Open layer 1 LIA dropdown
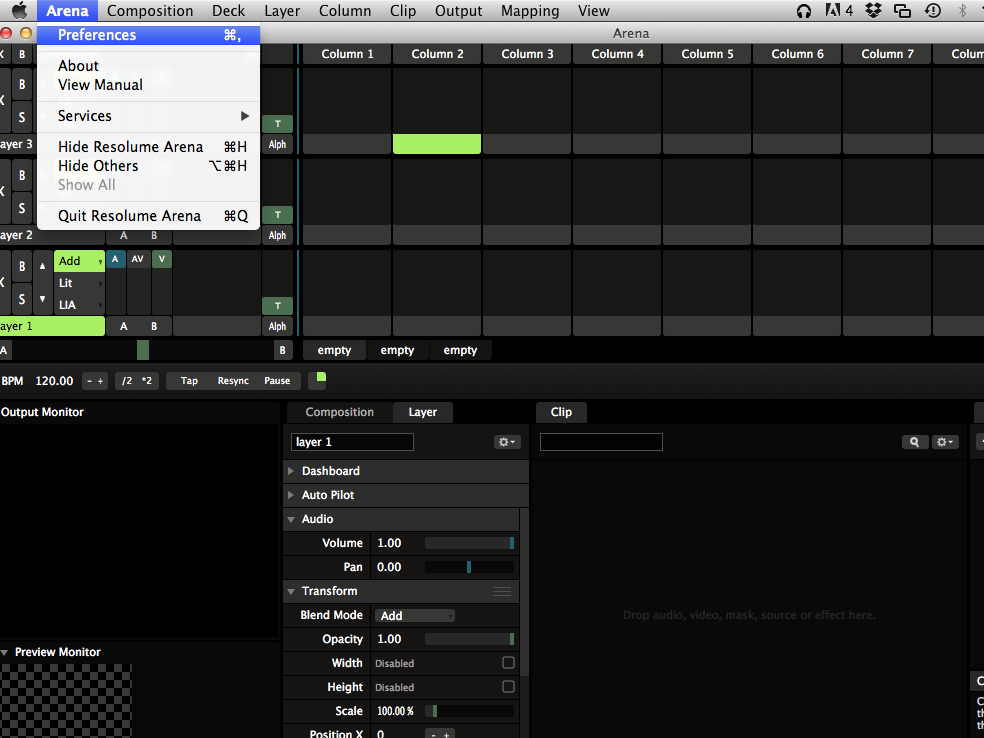984x738 pixels. coord(80,305)
